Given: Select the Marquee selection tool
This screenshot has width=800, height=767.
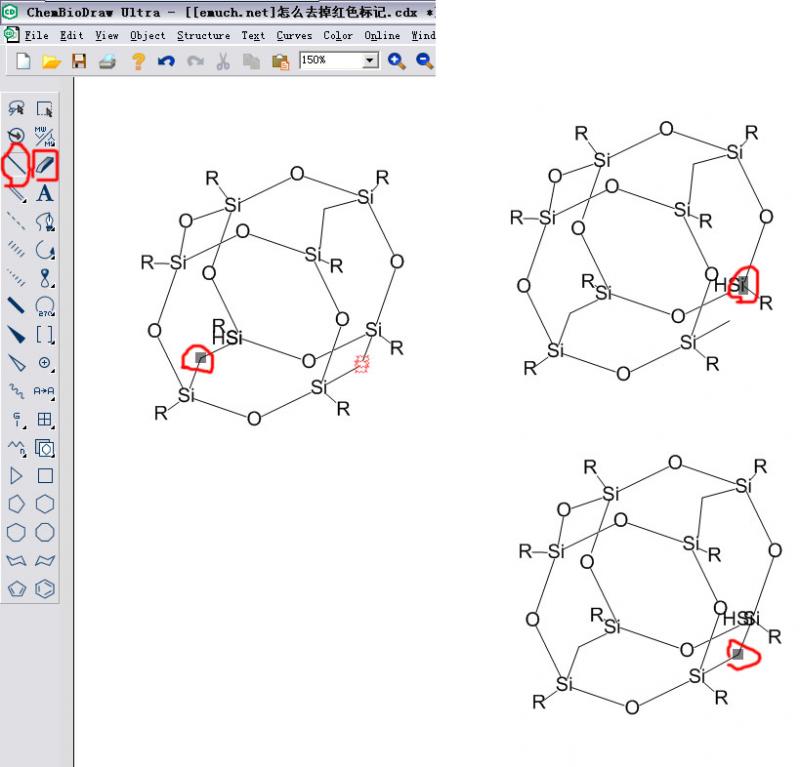Looking at the screenshot, I should (x=45, y=109).
